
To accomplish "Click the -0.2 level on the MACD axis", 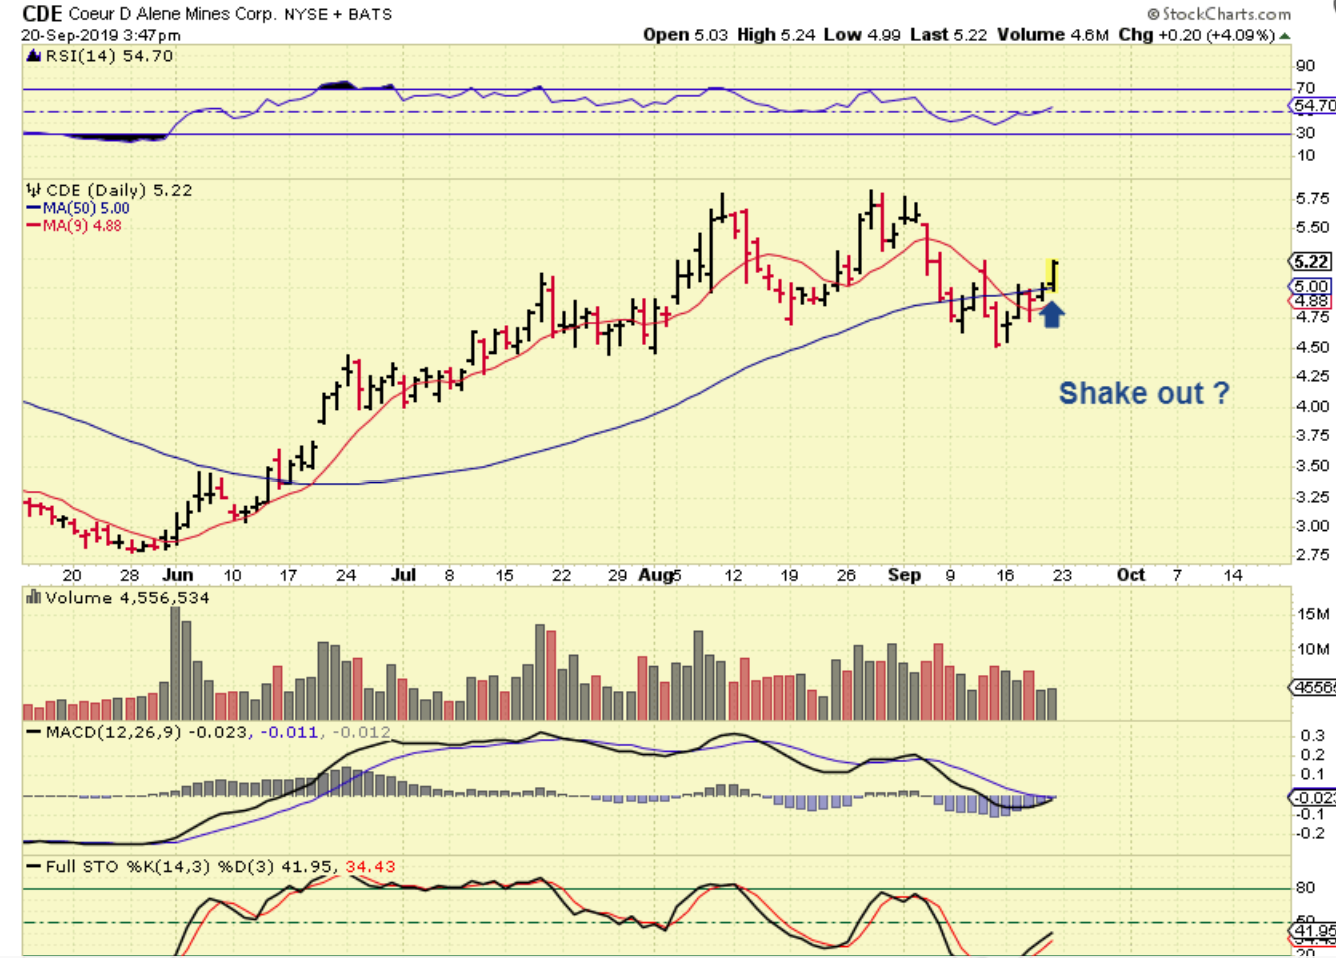I will 1310,833.
